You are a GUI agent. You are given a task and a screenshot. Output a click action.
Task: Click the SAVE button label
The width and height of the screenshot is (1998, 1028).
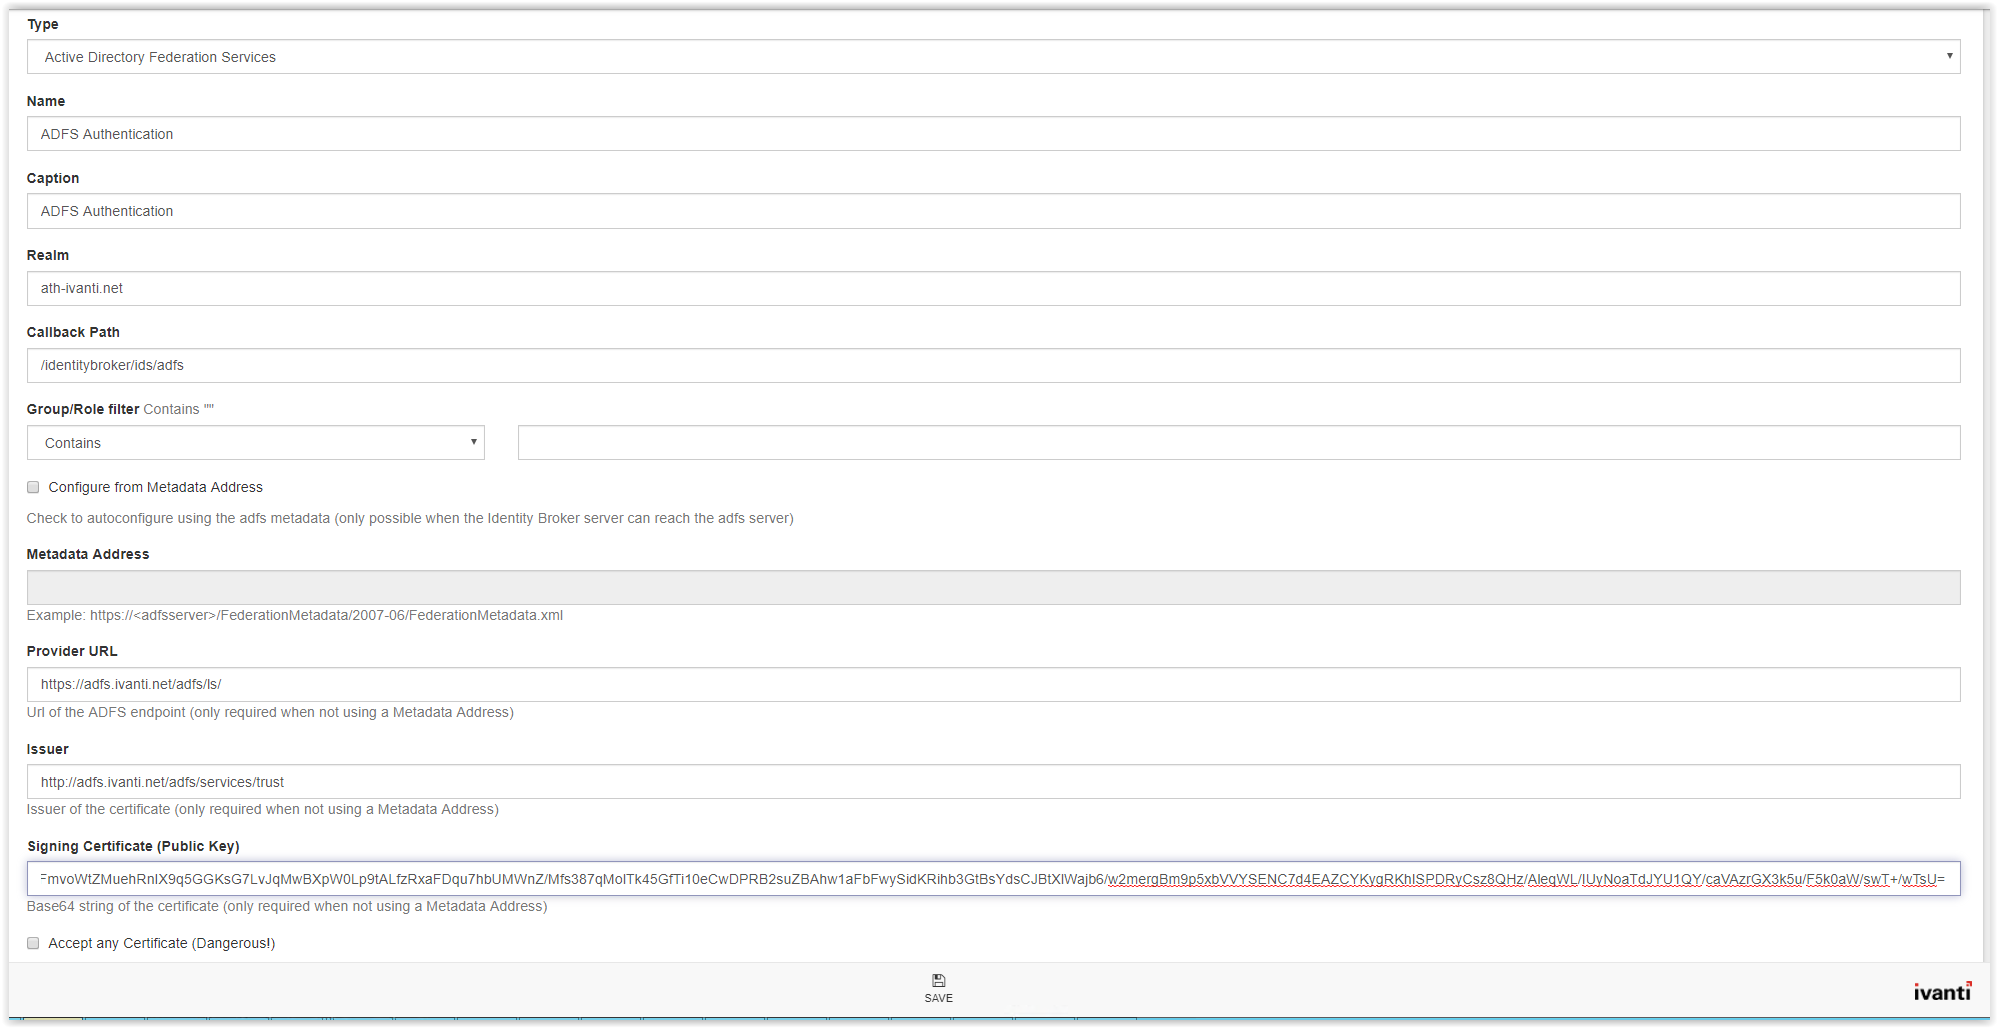938,998
